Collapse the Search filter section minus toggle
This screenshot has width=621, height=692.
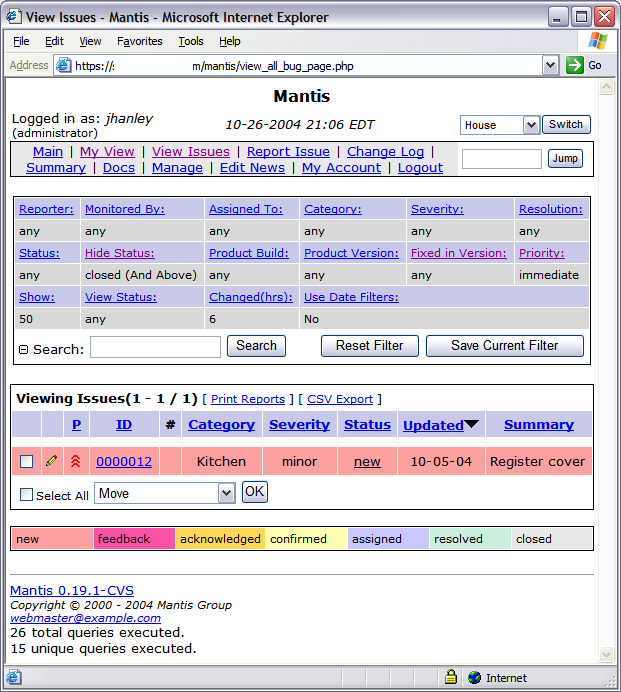point(23,350)
